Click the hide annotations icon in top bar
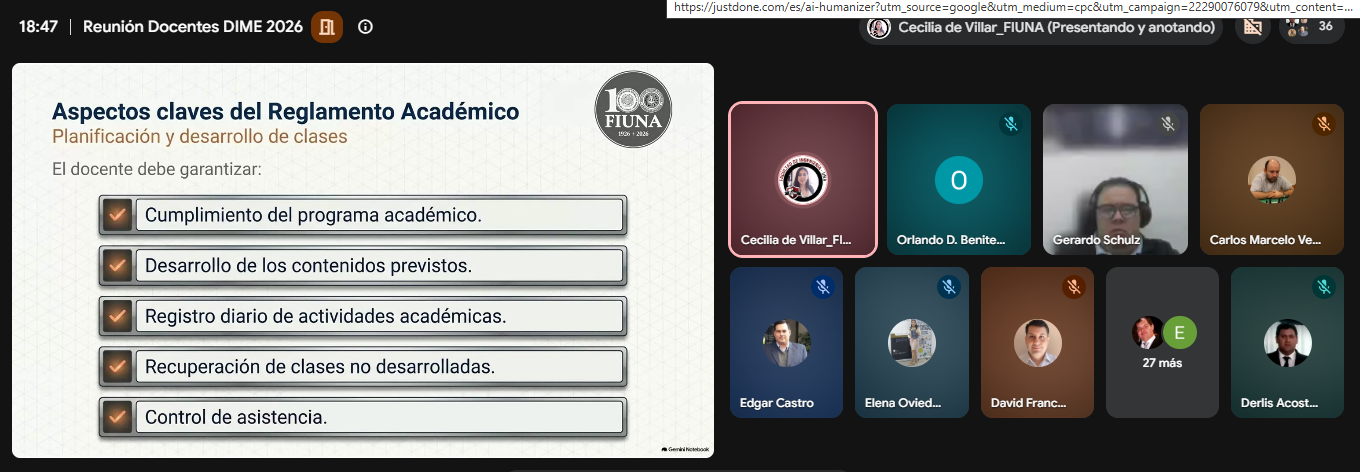 tap(1252, 27)
